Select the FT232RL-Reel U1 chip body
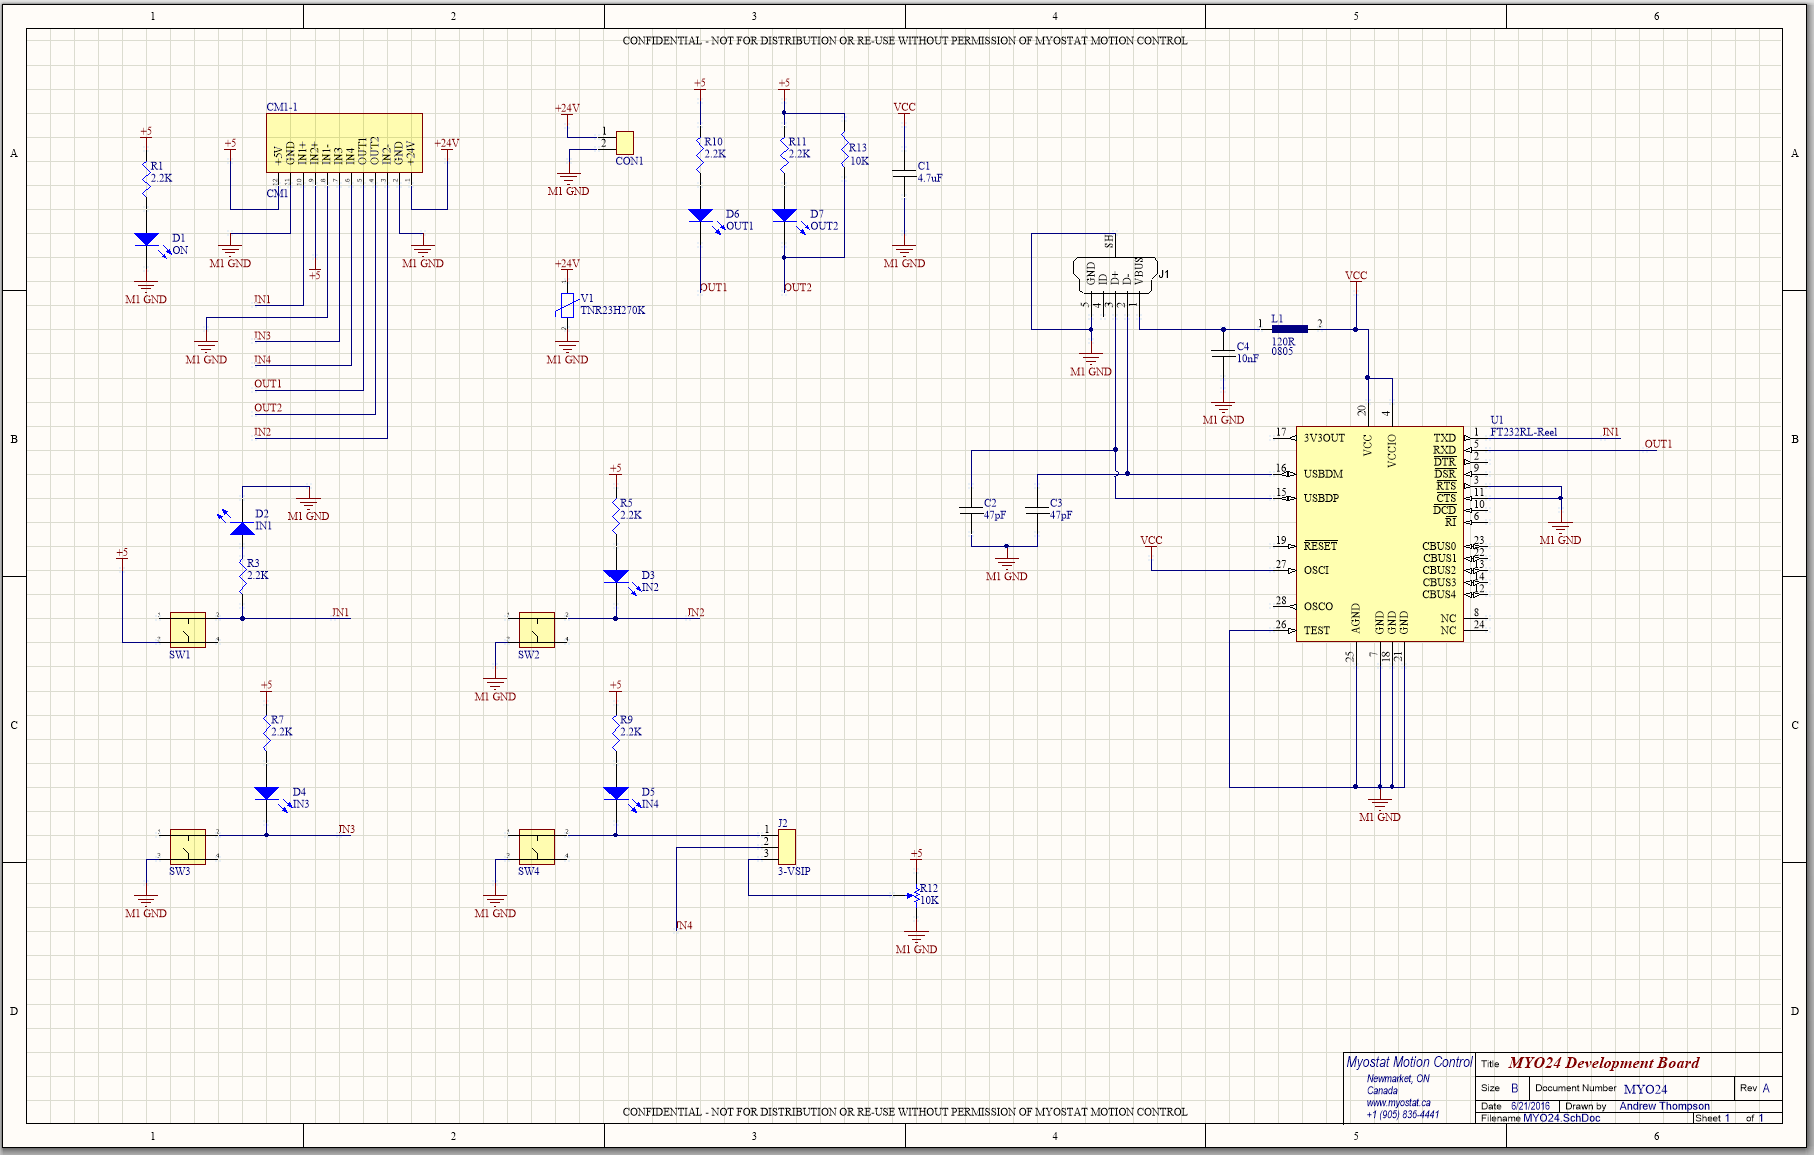This screenshot has height=1155, width=1814. 1379,534
